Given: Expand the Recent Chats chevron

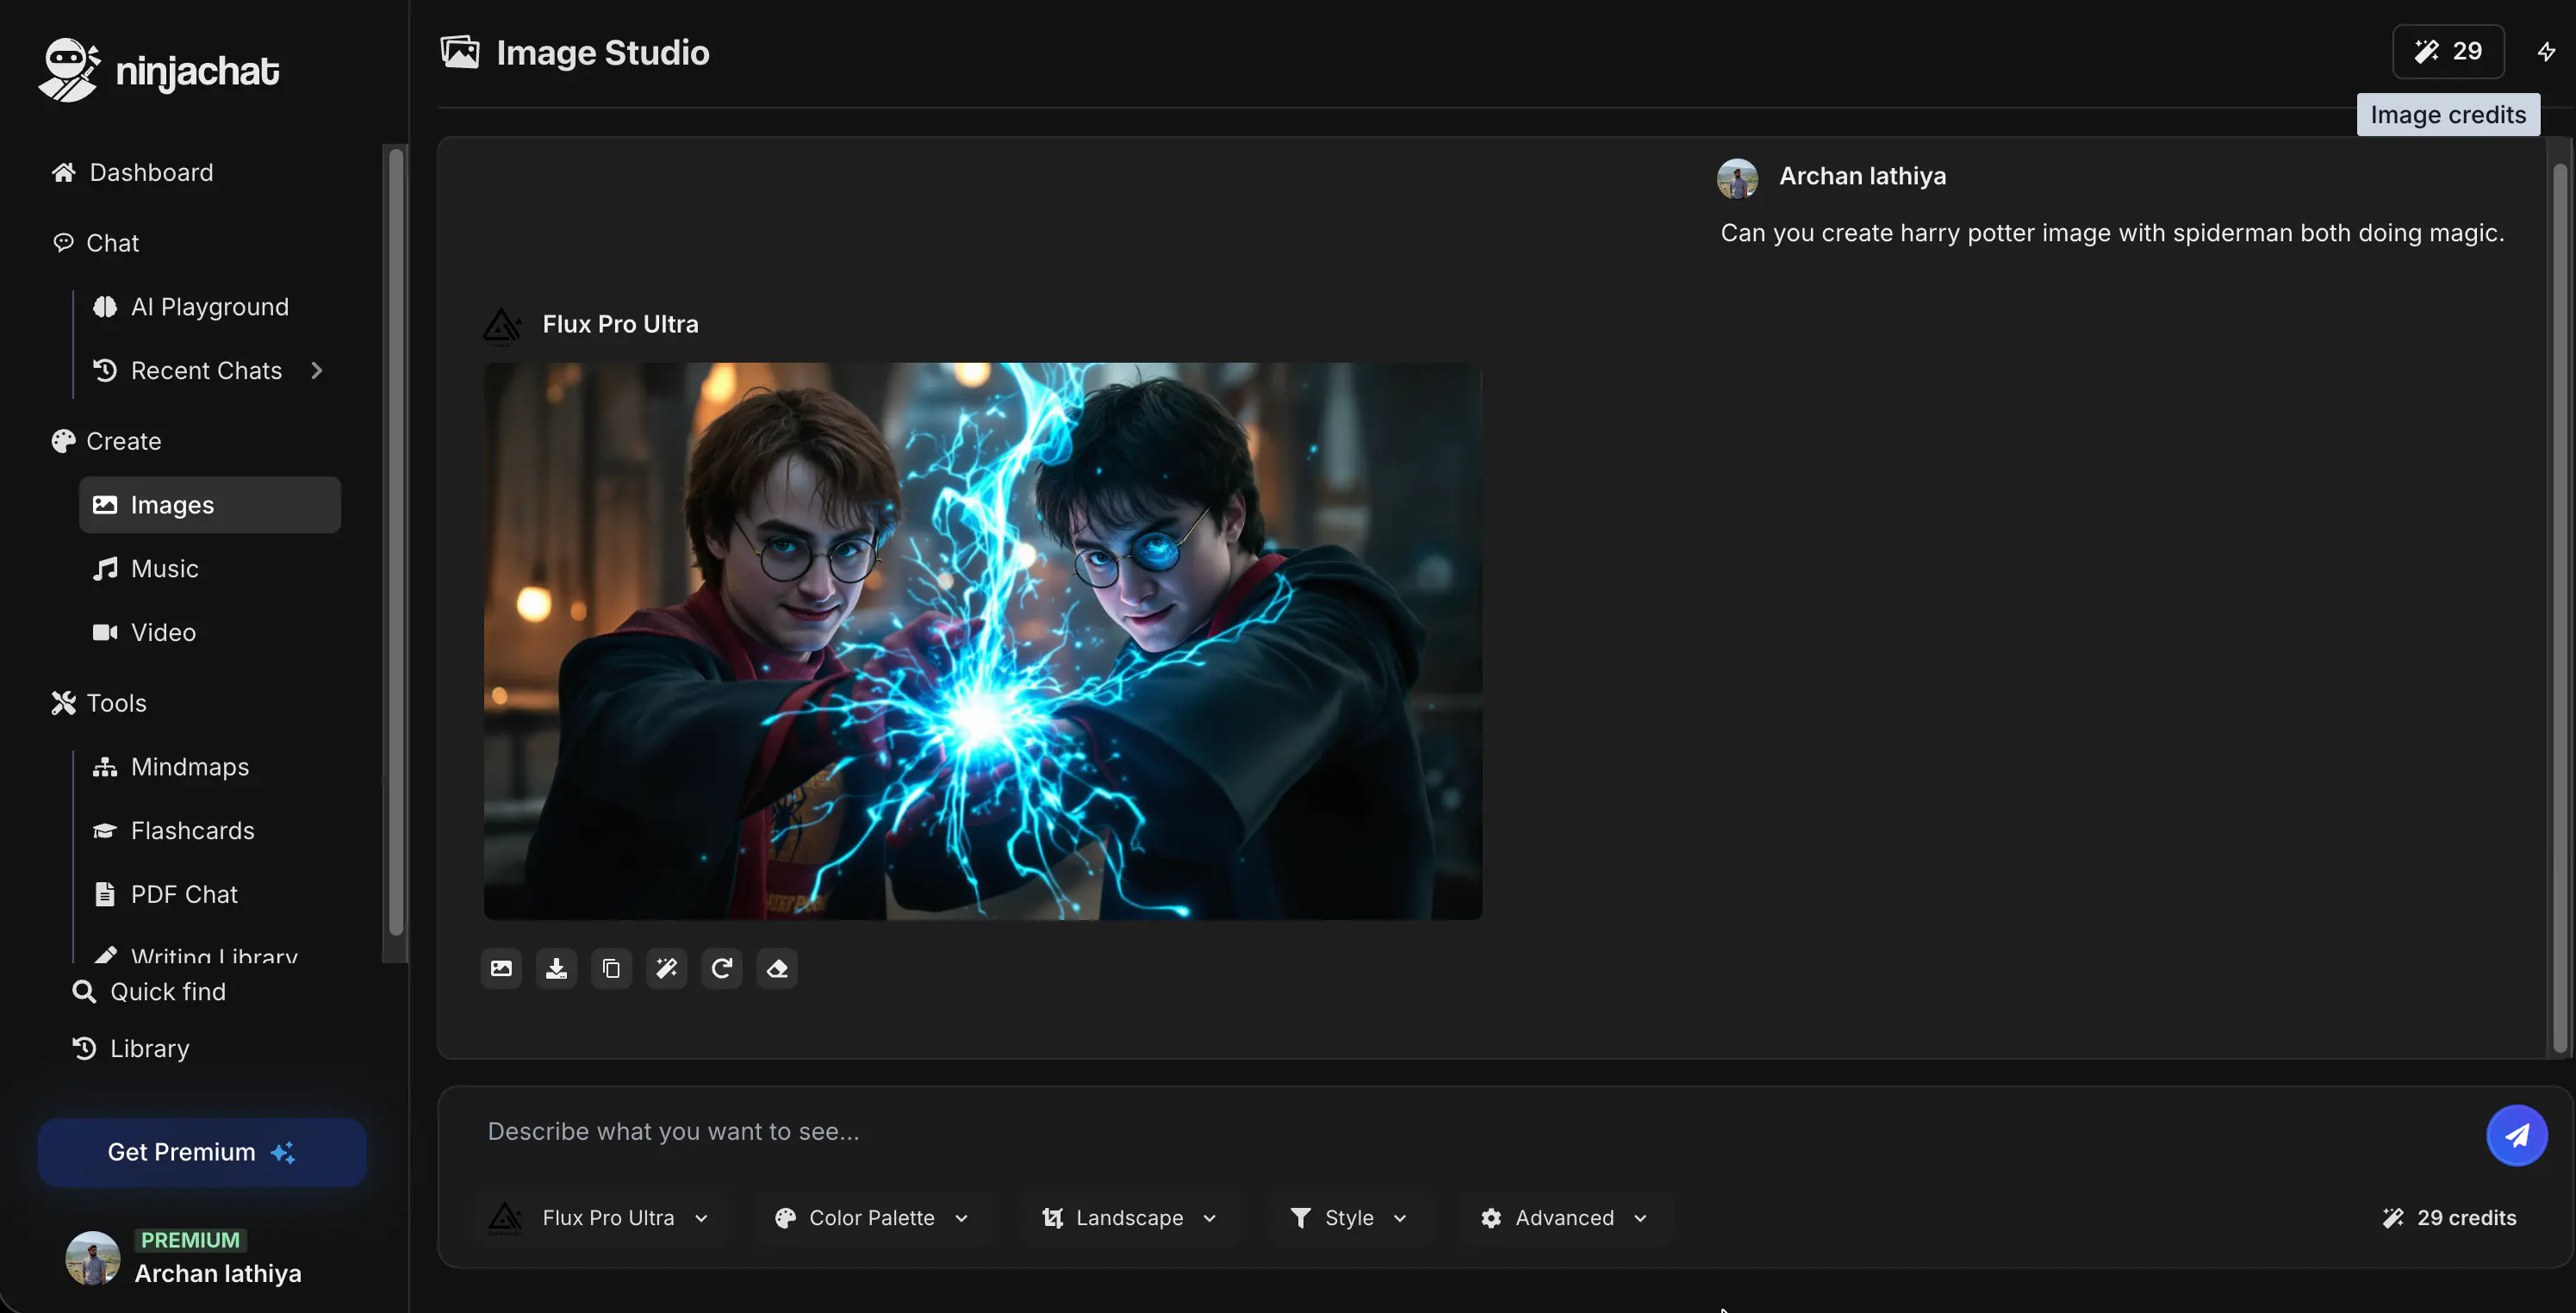Looking at the screenshot, I should (317, 371).
